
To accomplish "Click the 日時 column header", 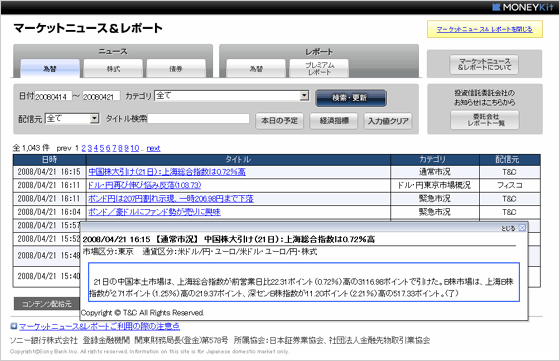I will pyautogui.click(x=50, y=160).
